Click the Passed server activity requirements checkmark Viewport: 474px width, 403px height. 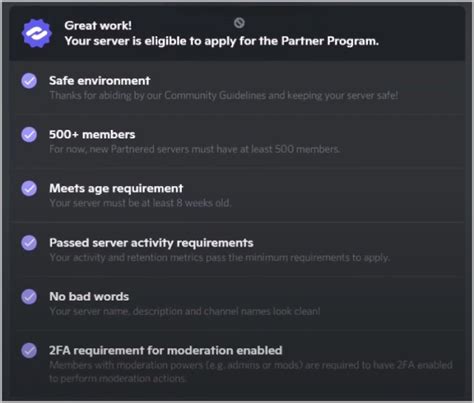(29, 243)
